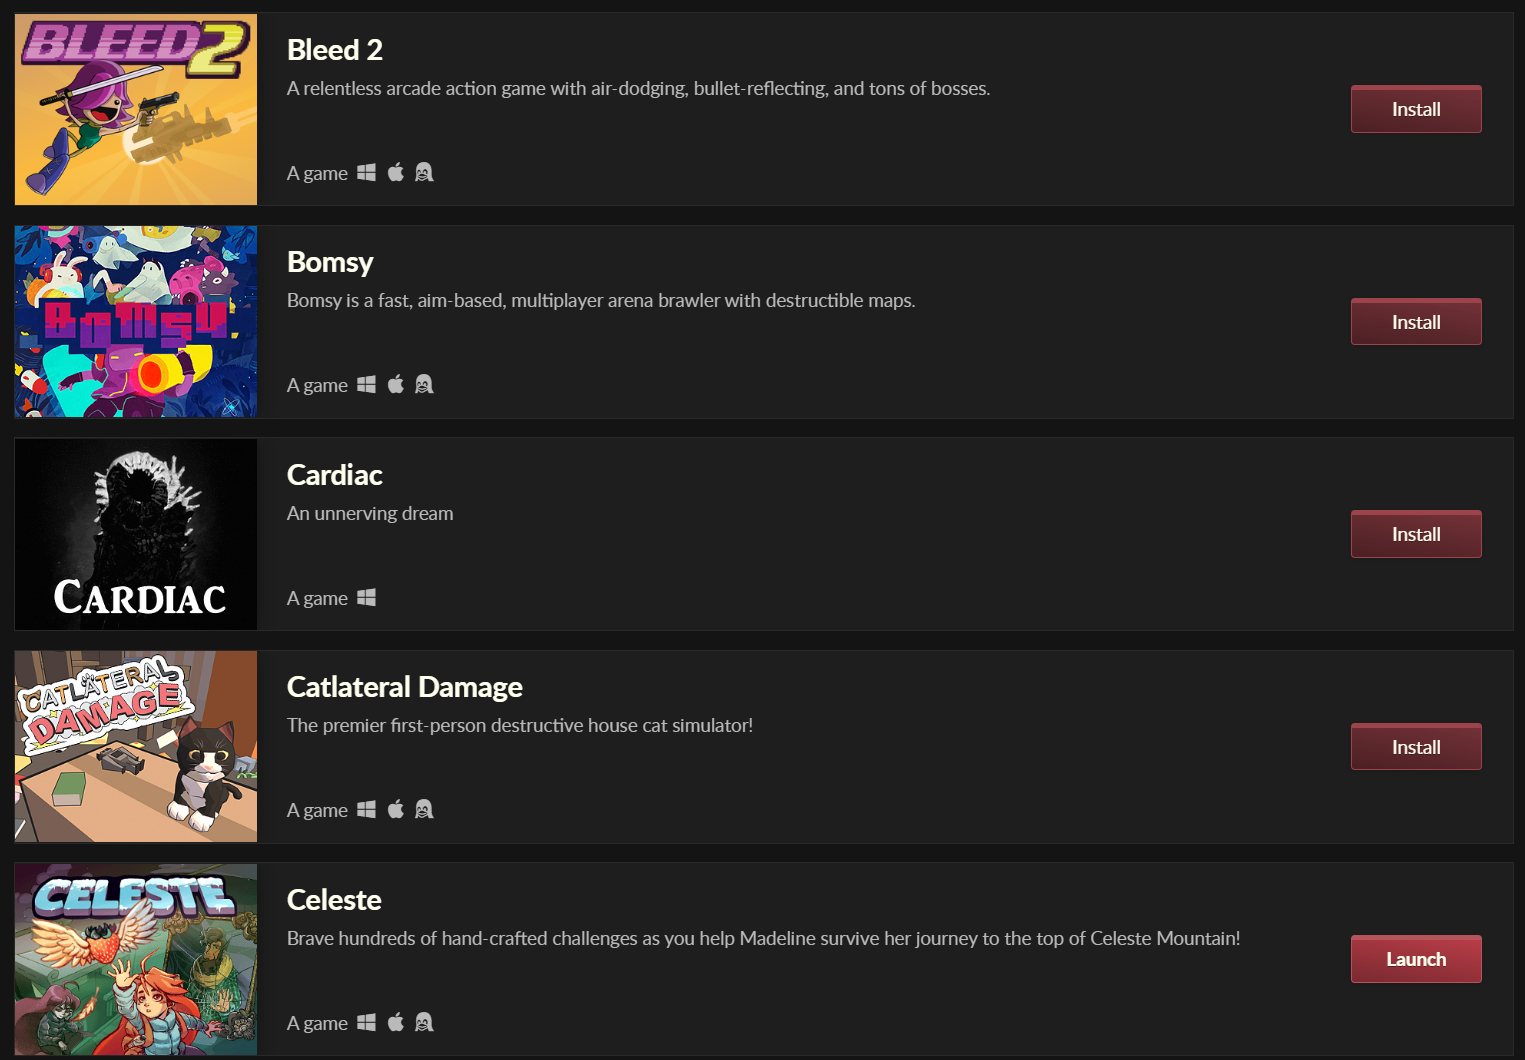
Task: Click 'A game' label on the Catlateral Damage row
Action: click(317, 810)
